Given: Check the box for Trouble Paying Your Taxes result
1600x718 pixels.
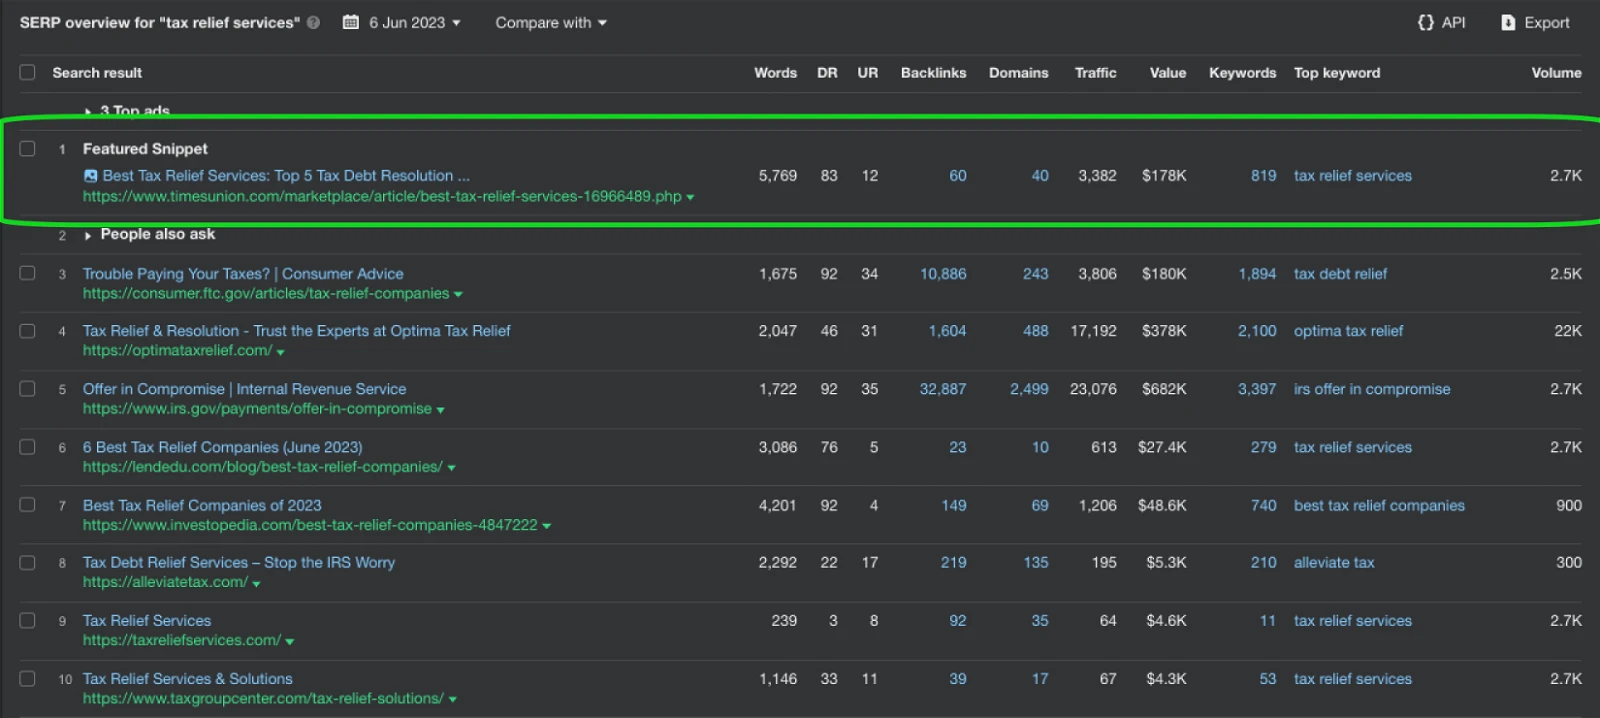Looking at the screenshot, I should pos(27,273).
